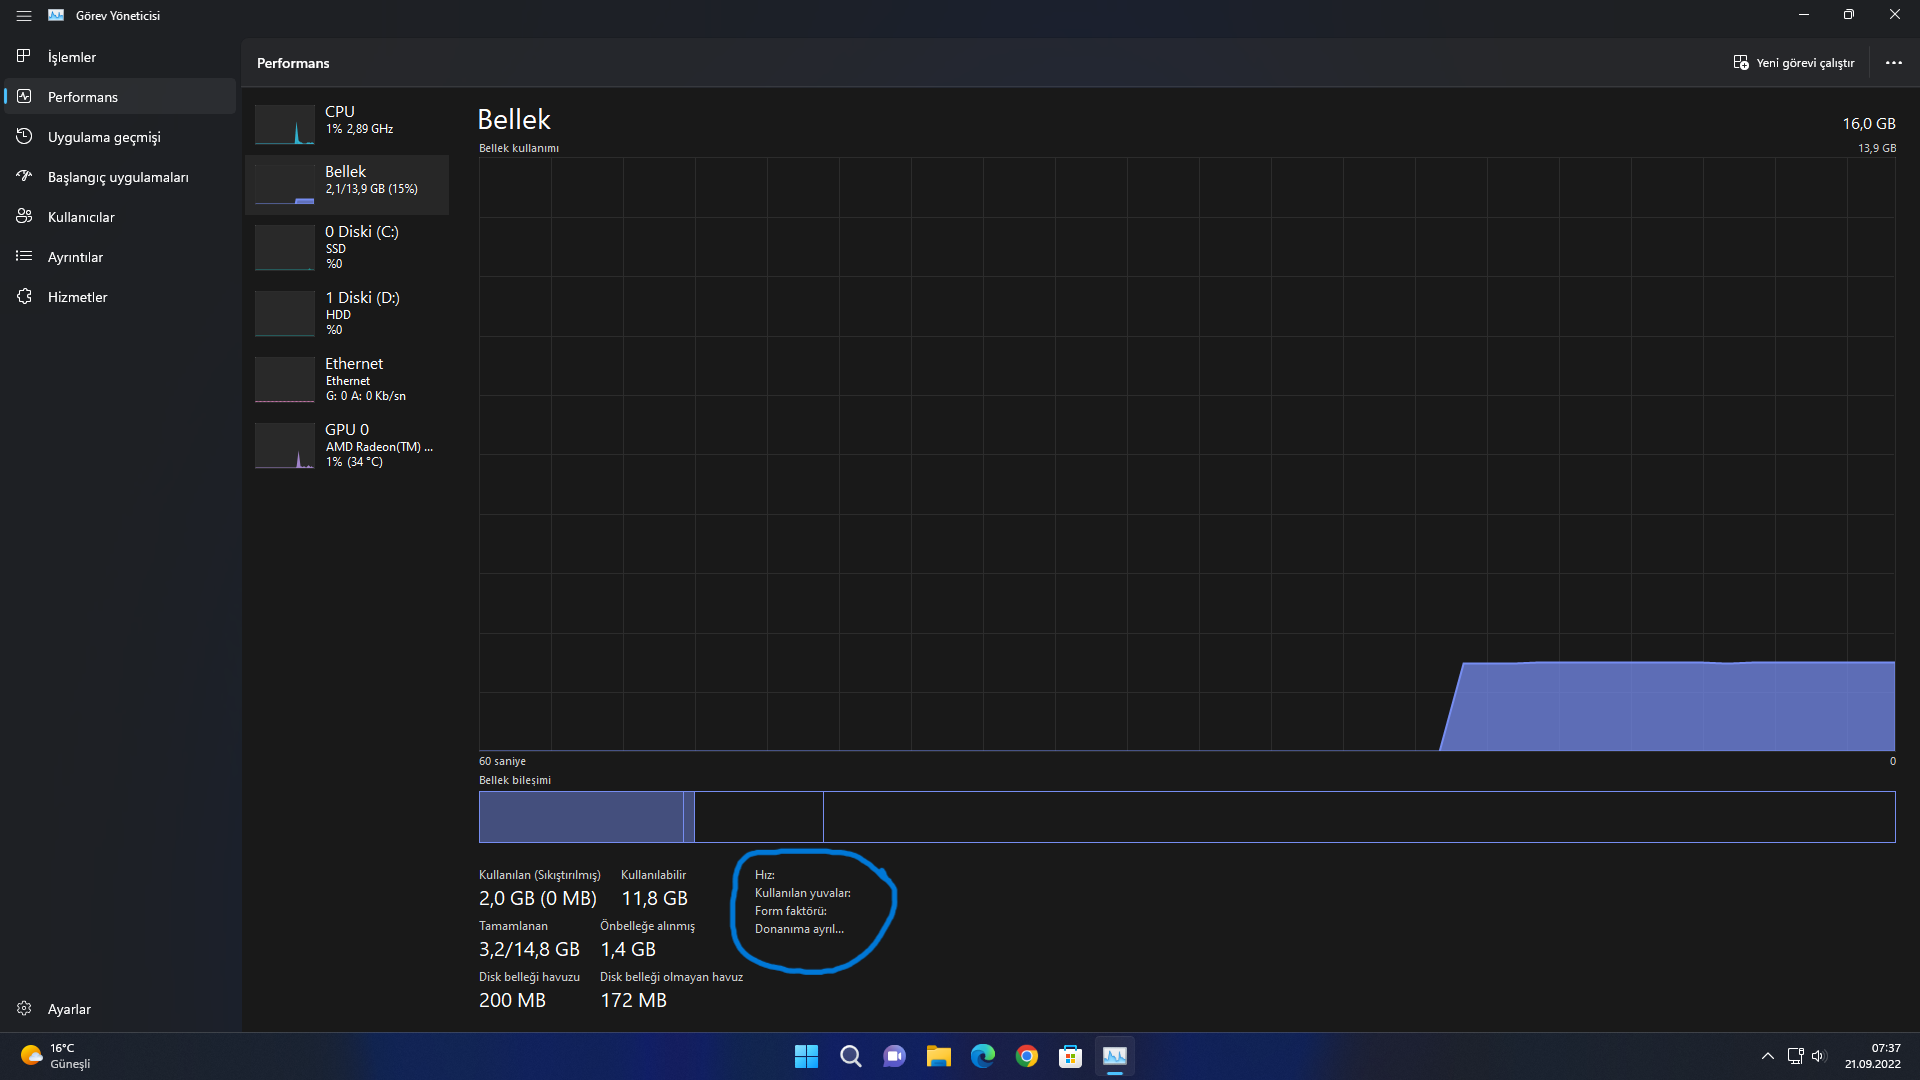Click Disk belleği olmayan havuz 172 MB
Image resolution: width=1920 pixels, height=1080 pixels.
pos(633,1000)
